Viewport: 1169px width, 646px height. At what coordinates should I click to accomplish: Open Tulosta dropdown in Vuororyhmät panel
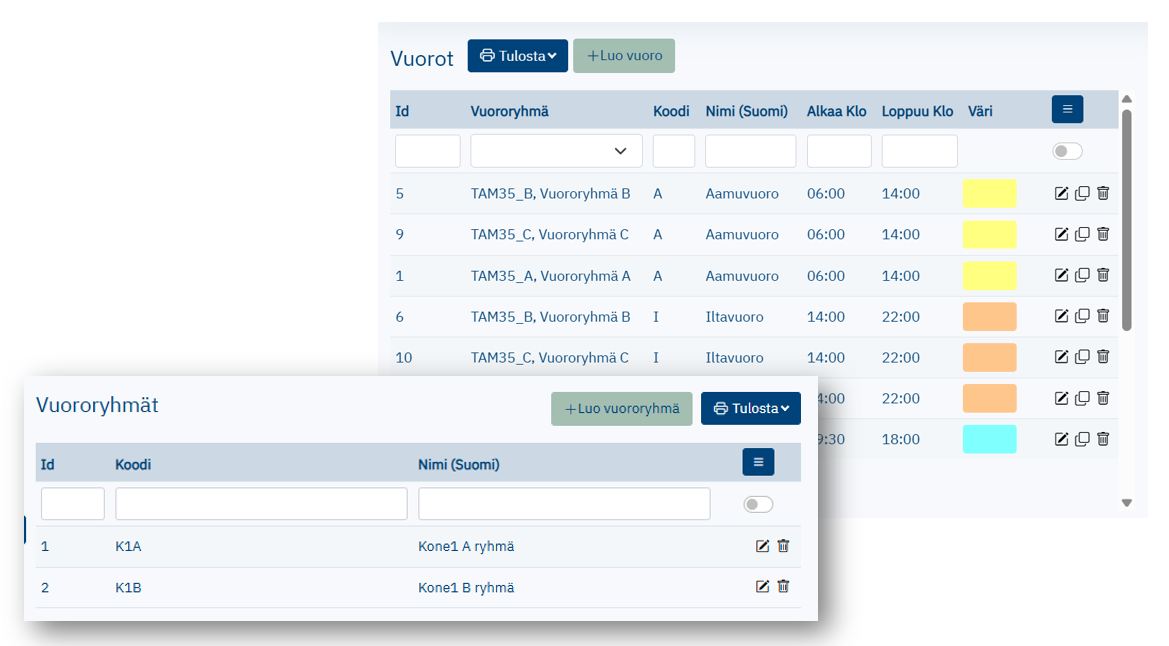751,409
